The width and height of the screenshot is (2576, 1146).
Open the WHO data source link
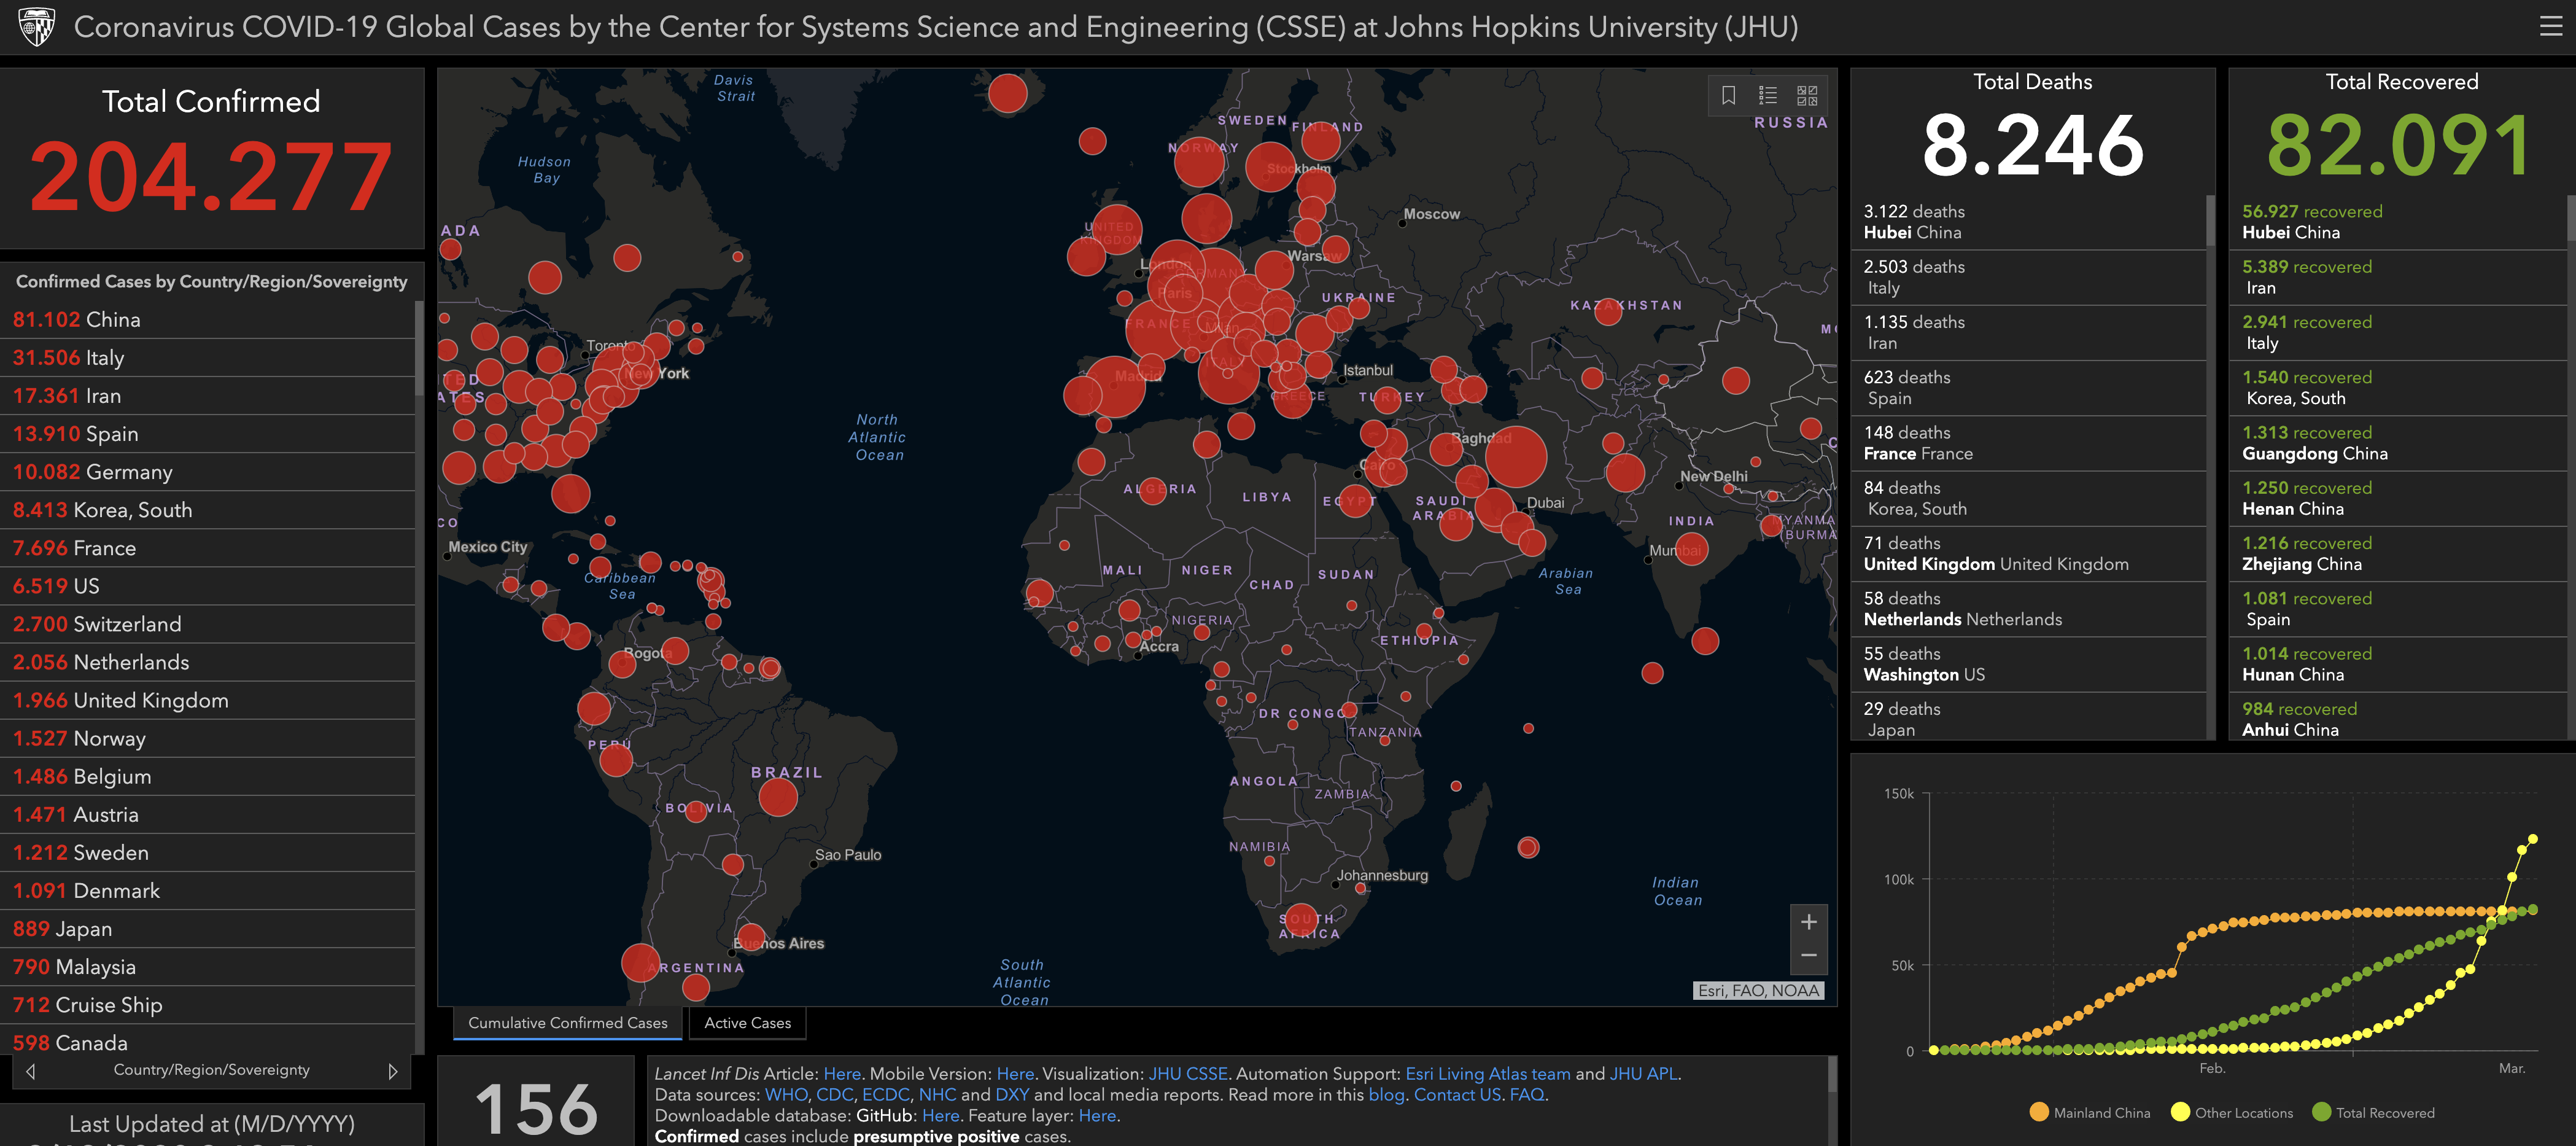pyautogui.click(x=786, y=1095)
